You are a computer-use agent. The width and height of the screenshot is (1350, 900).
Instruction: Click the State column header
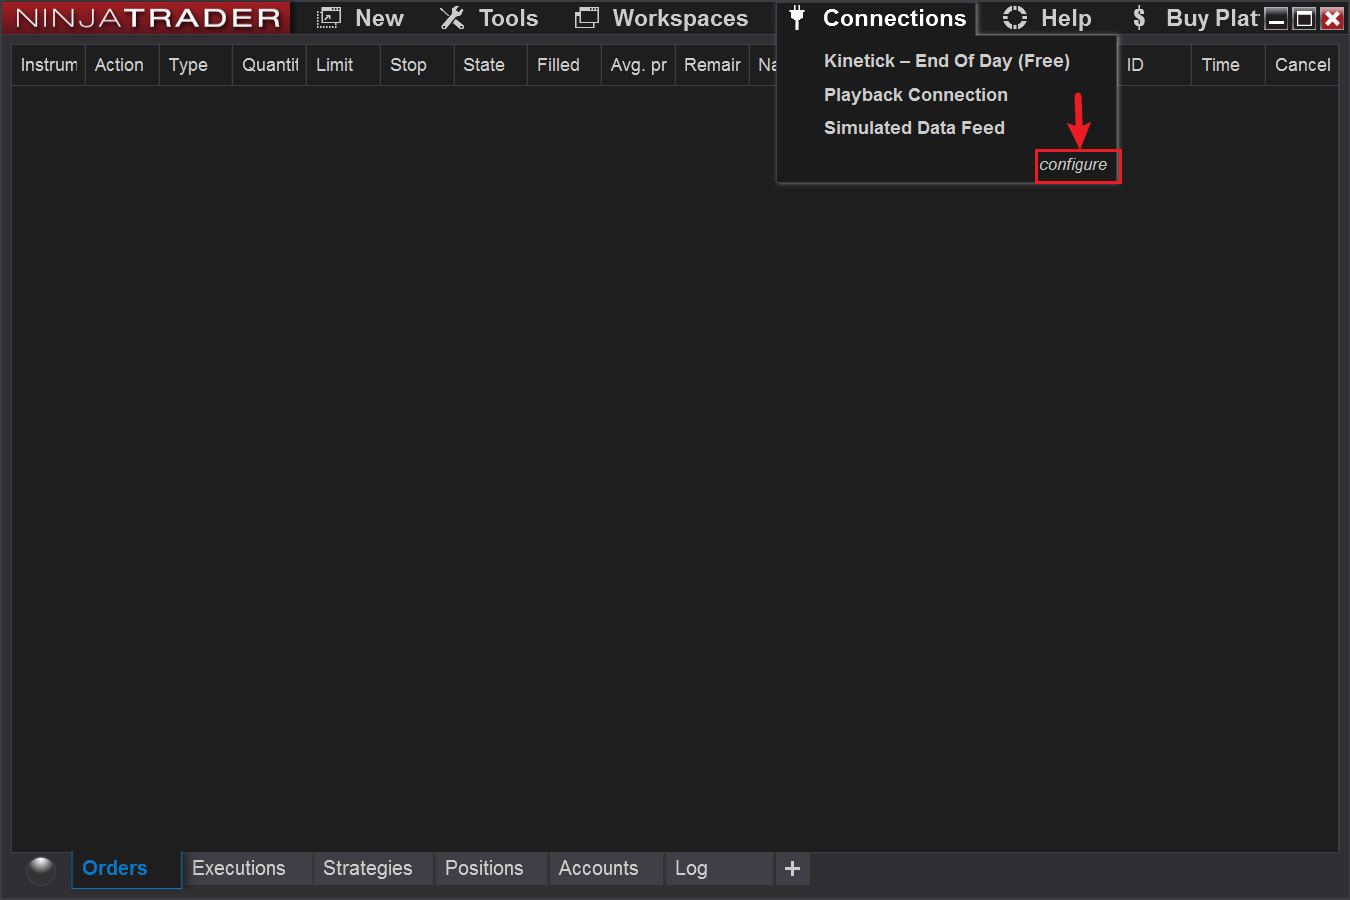[x=490, y=65]
